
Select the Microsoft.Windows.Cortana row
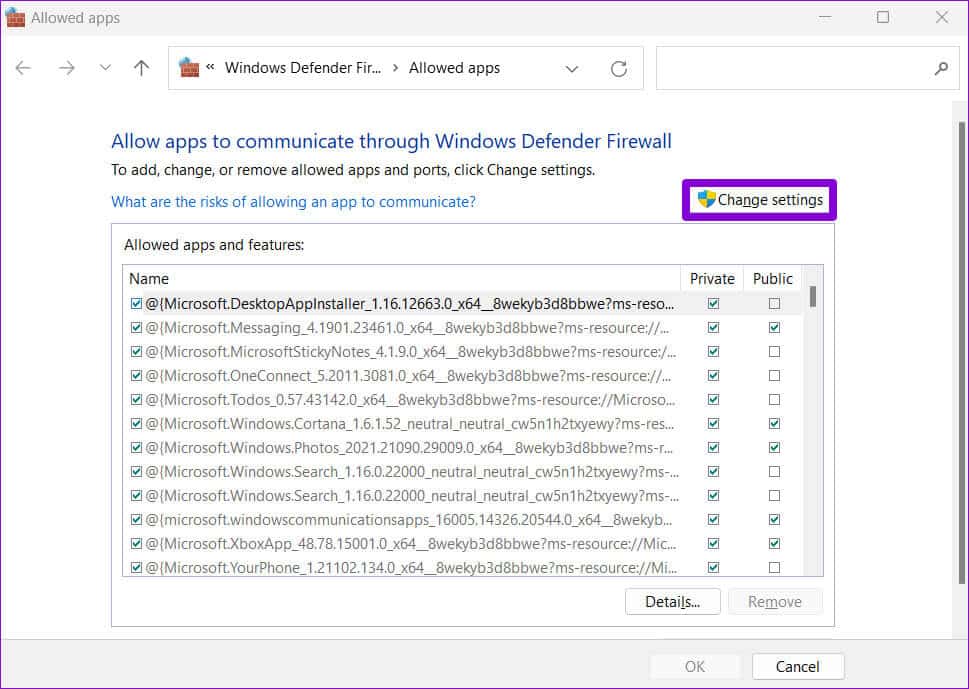coord(462,424)
